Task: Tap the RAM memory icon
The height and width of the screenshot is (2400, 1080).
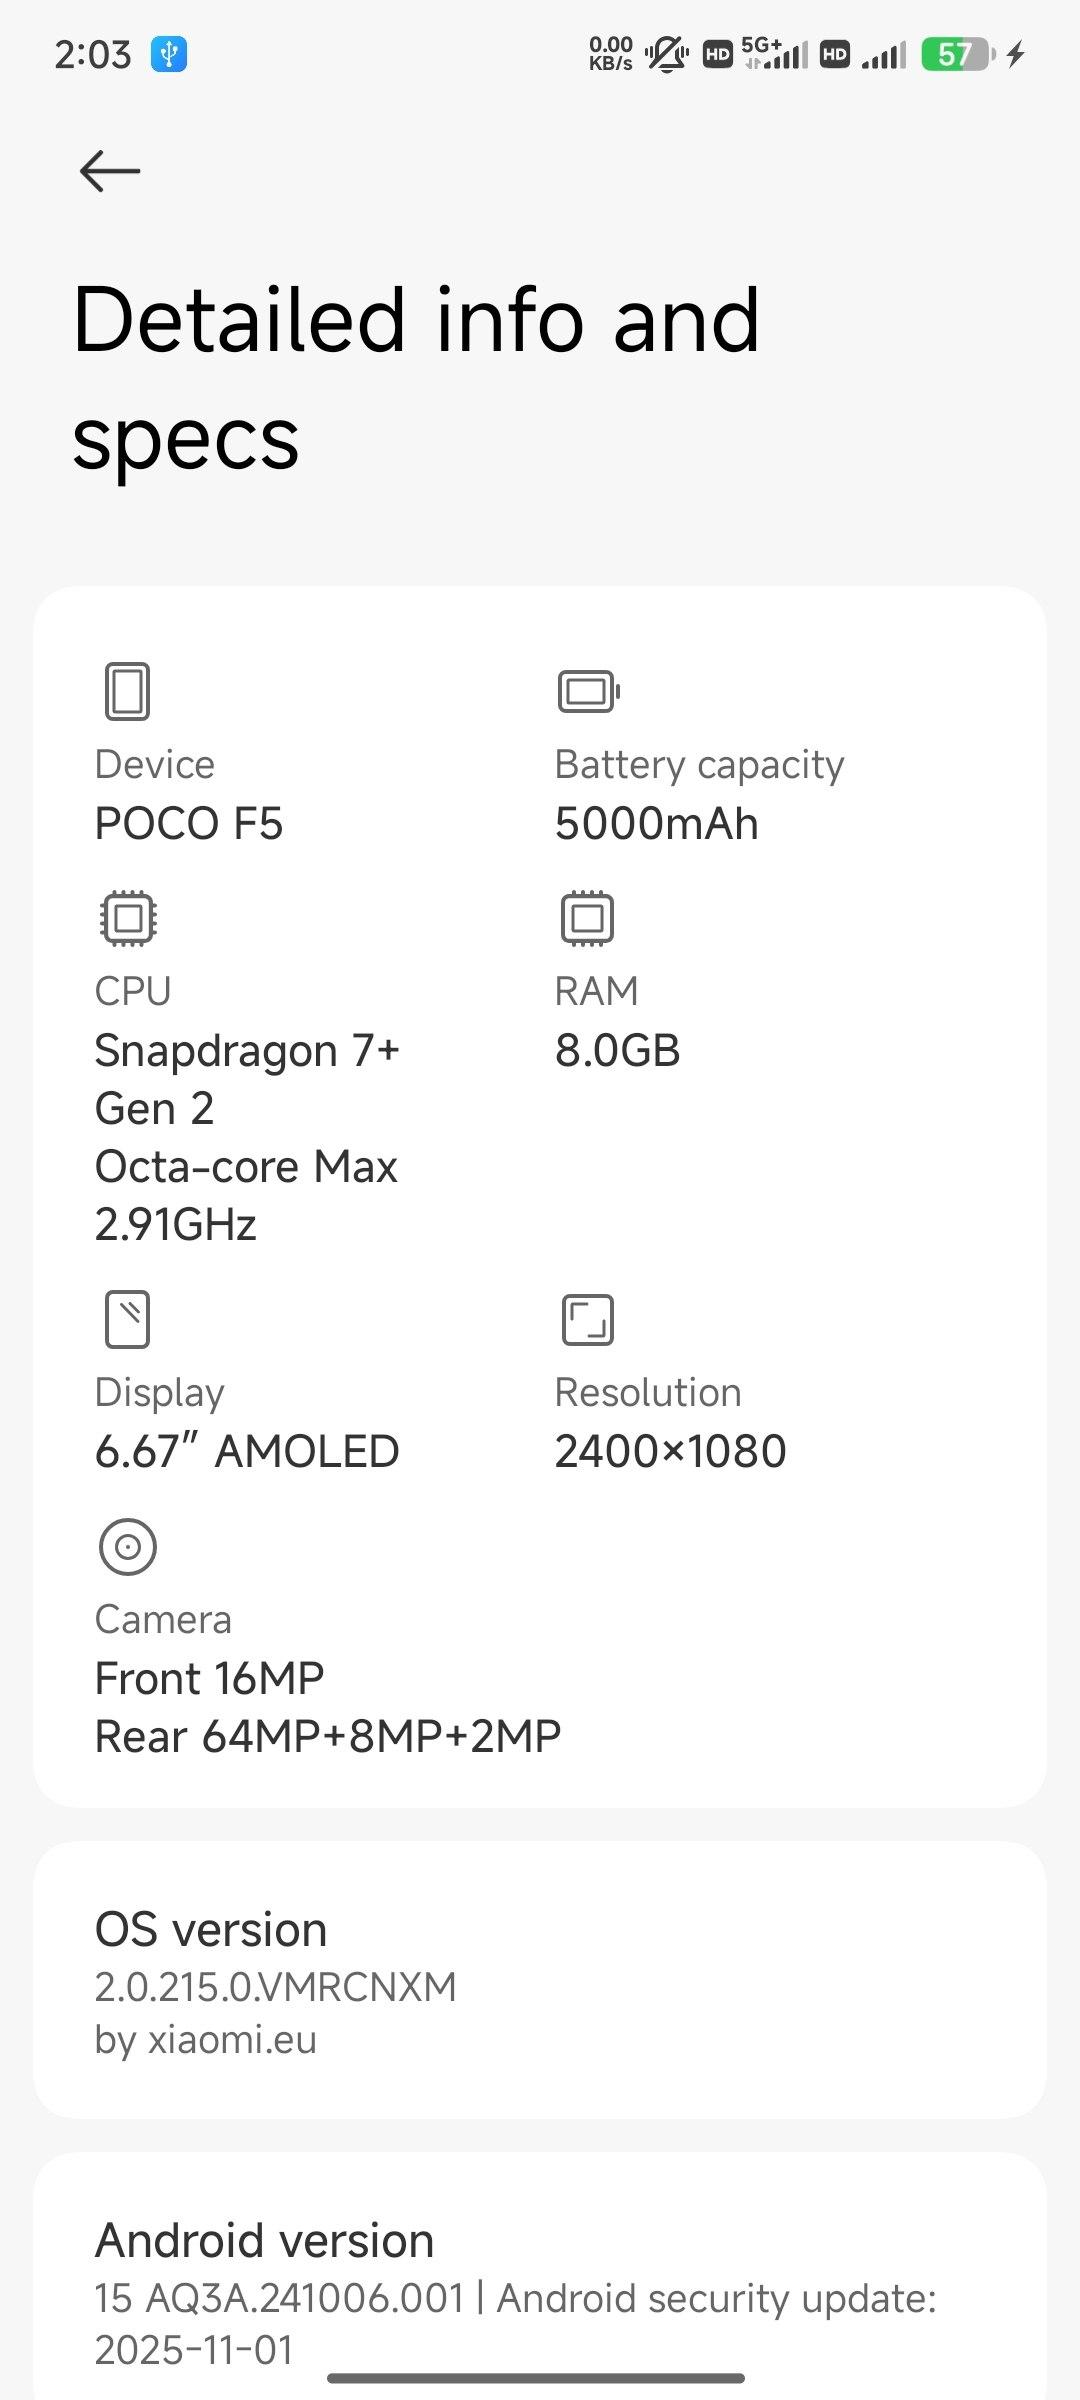Action: pyautogui.click(x=587, y=918)
